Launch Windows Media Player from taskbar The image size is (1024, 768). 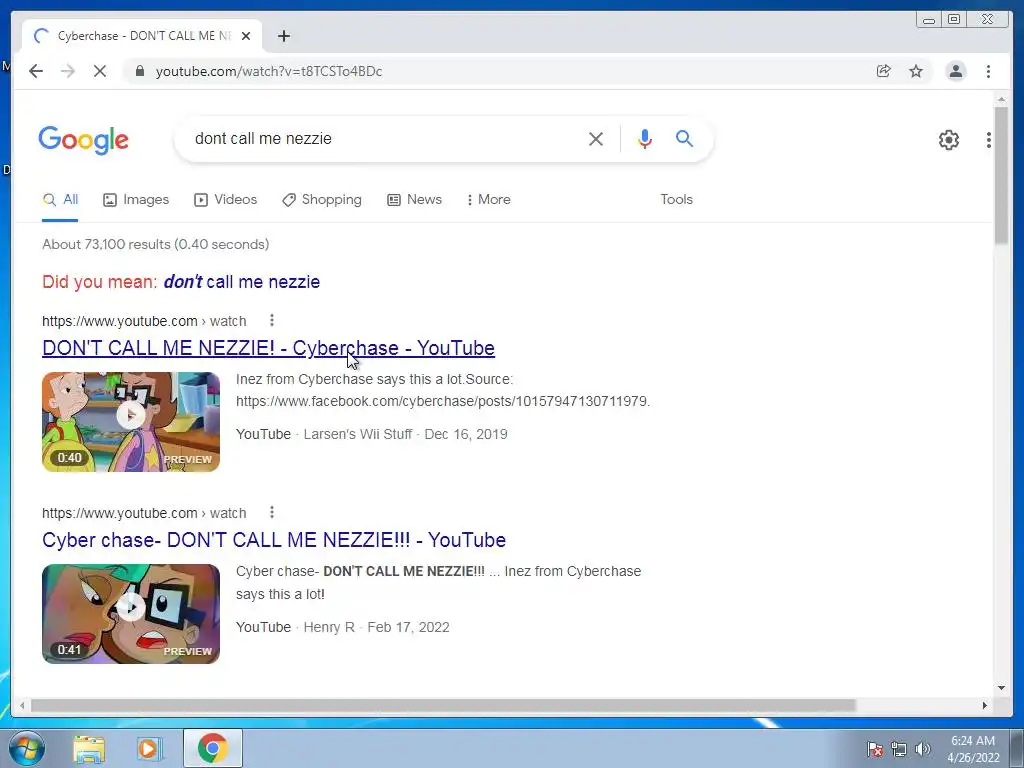pos(148,749)
